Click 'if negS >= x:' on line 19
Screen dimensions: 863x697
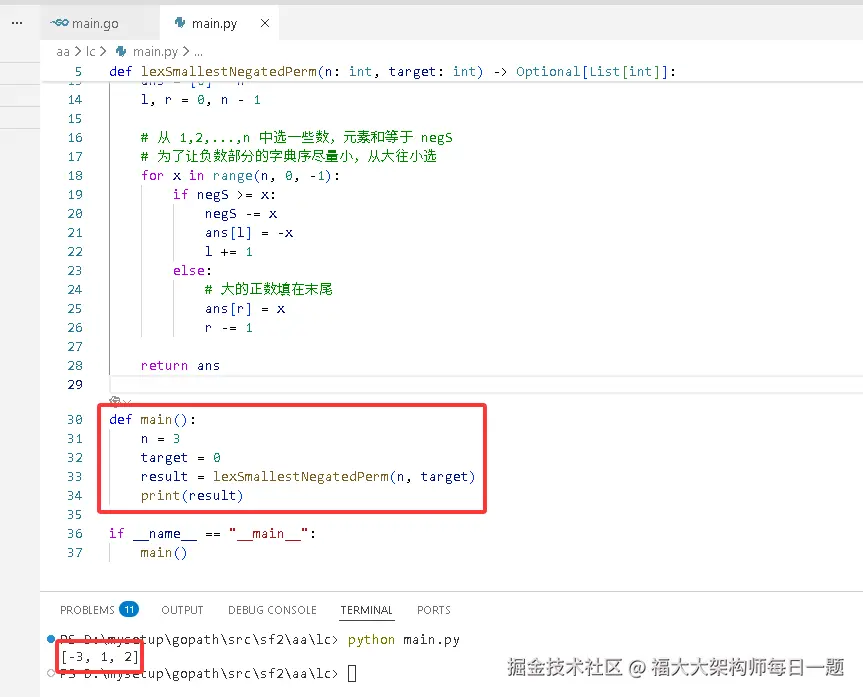tap(224, 195)
